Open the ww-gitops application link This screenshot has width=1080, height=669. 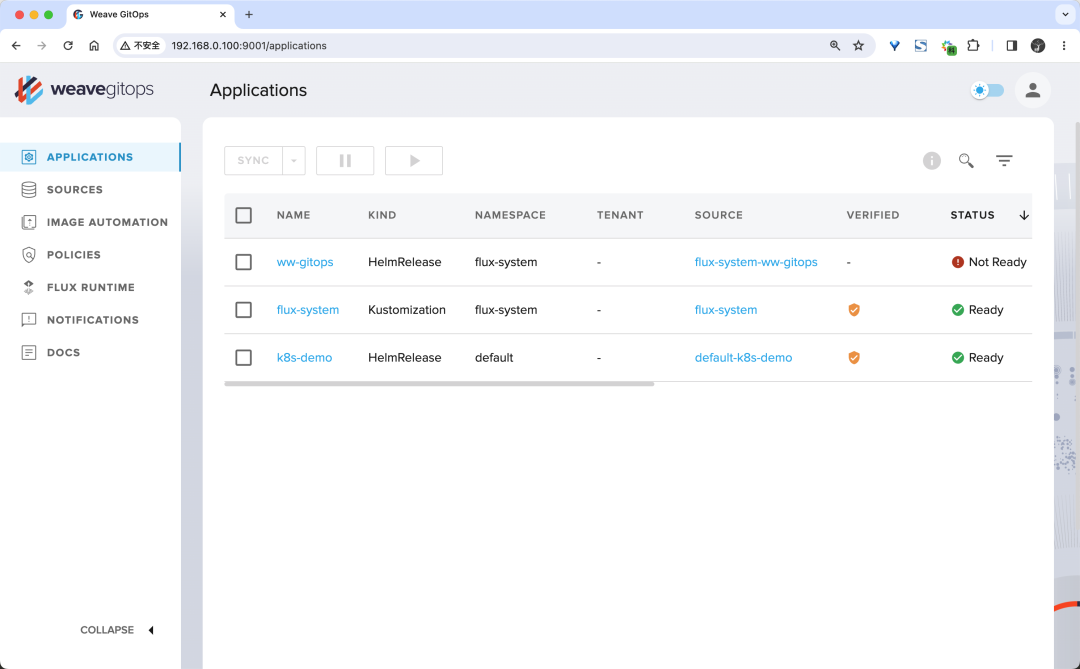pos(305,262)
